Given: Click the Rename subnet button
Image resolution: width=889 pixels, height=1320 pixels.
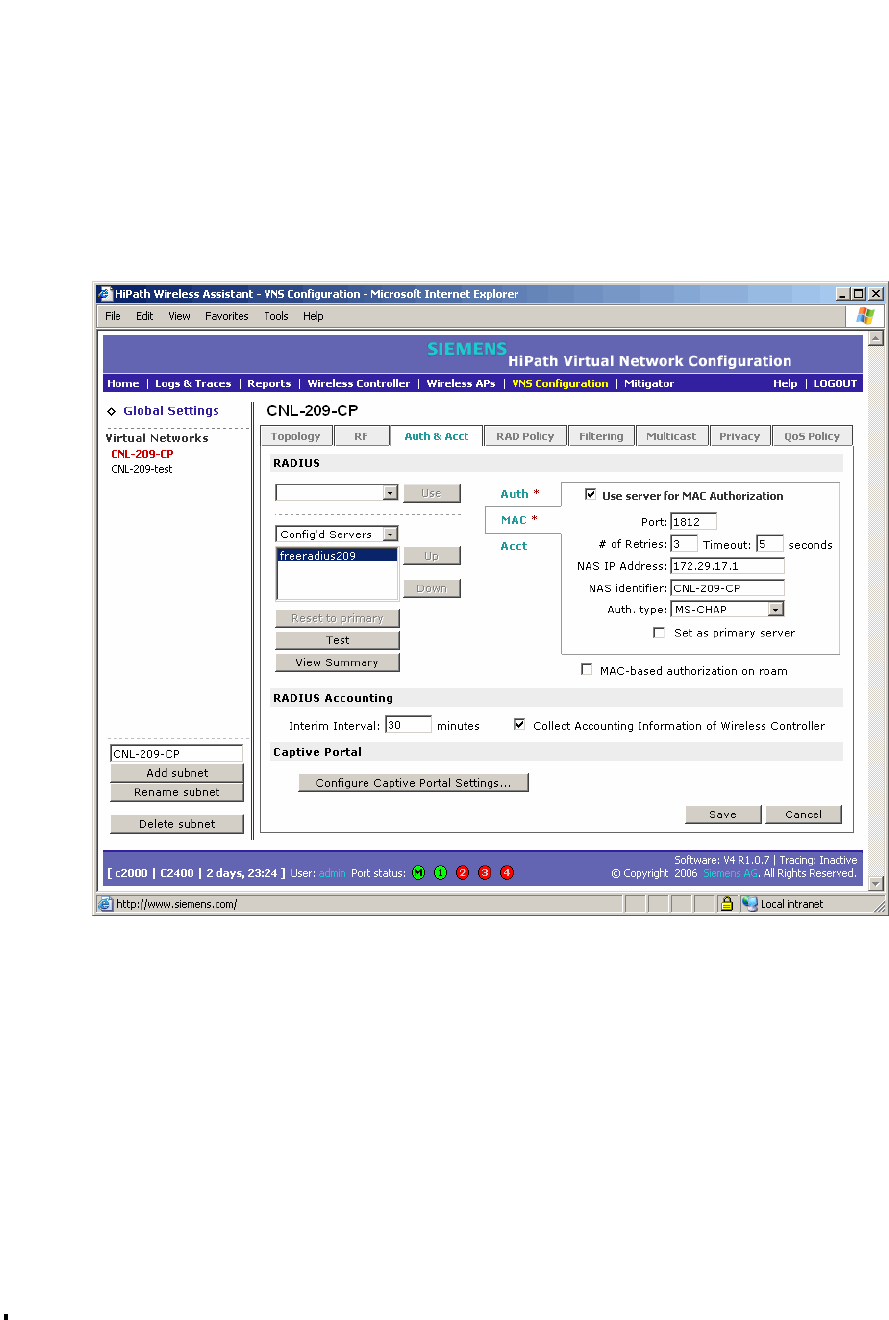Looking at the screenshot, I should (177, 792).
